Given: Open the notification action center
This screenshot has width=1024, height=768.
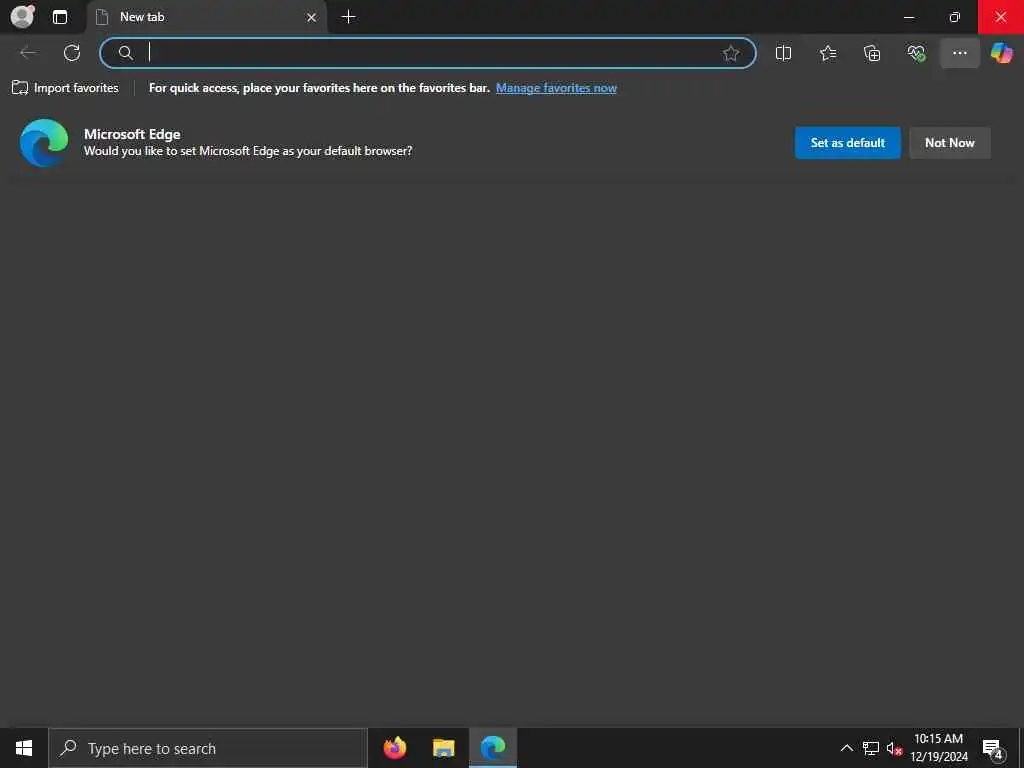Looking at the screenshot, I should (993, 748).
